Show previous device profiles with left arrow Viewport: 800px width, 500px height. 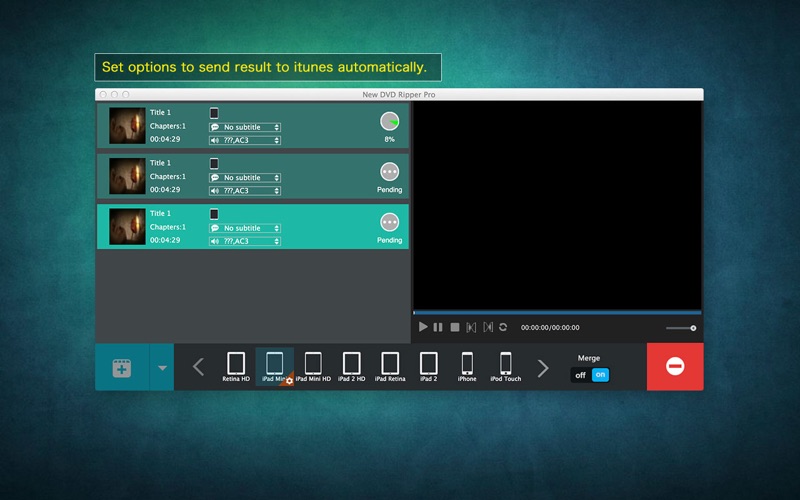tap(198, 367)
